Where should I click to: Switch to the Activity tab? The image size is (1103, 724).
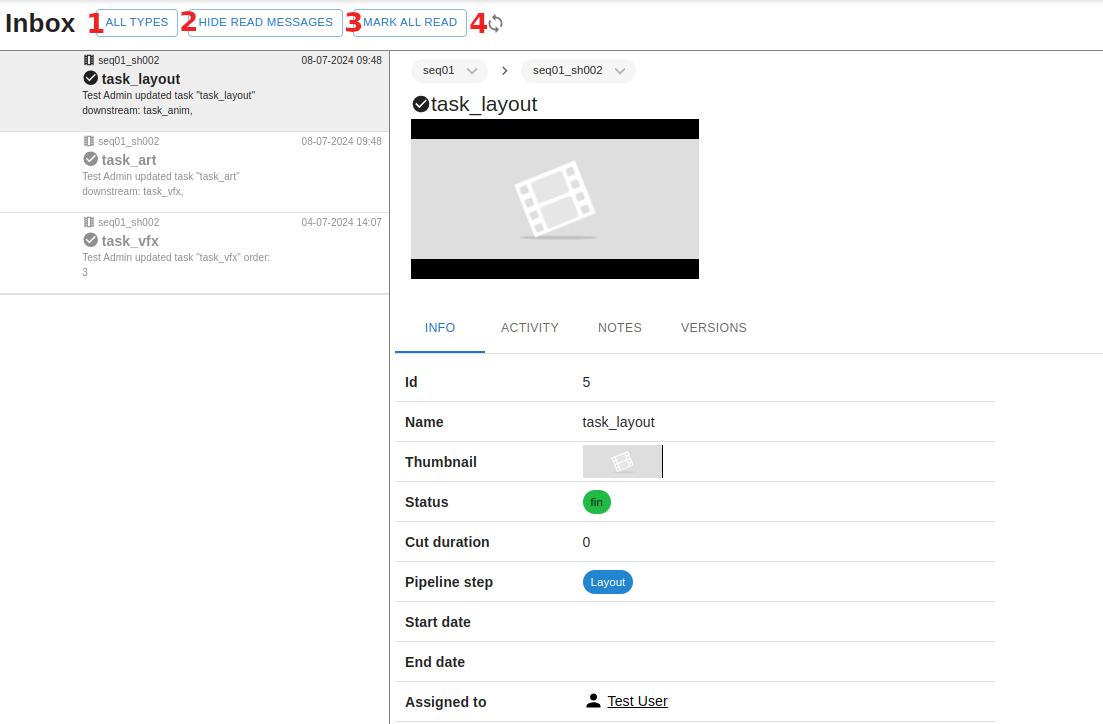pyautogui.click(x=529, y=328)
